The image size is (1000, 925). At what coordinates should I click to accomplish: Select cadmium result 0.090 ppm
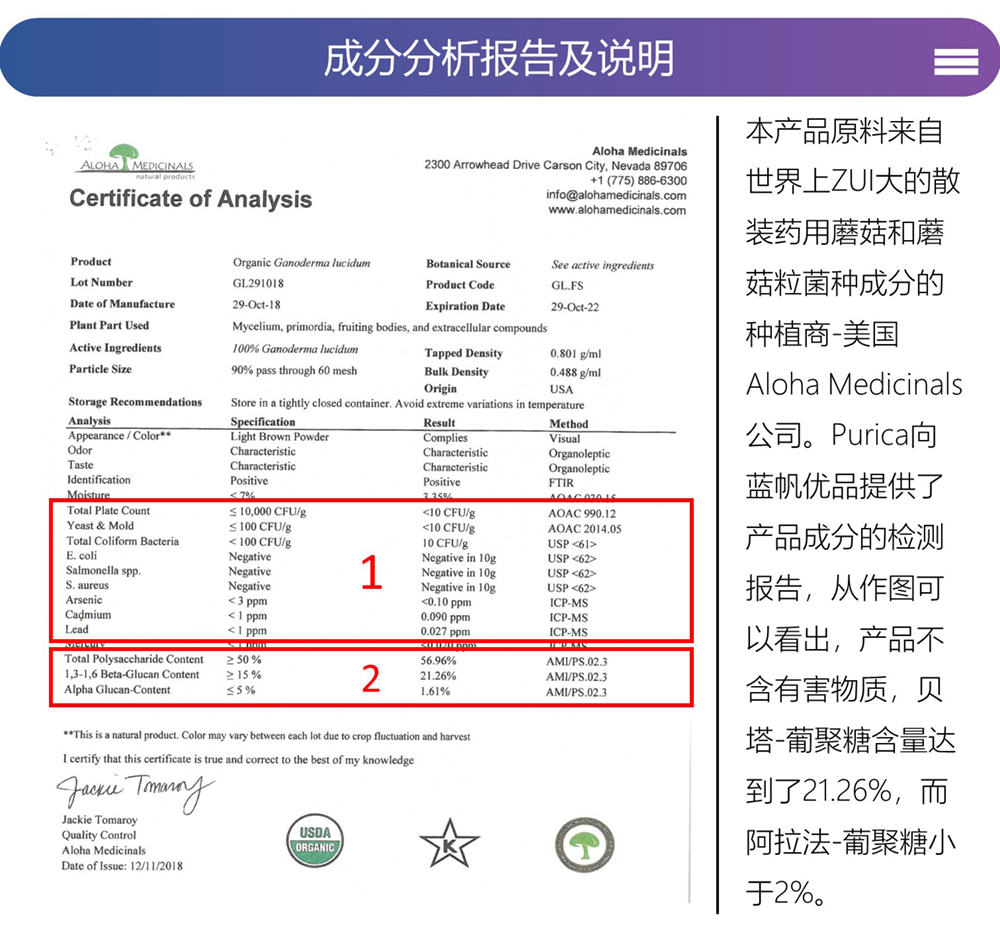click(x=445, y=617)
